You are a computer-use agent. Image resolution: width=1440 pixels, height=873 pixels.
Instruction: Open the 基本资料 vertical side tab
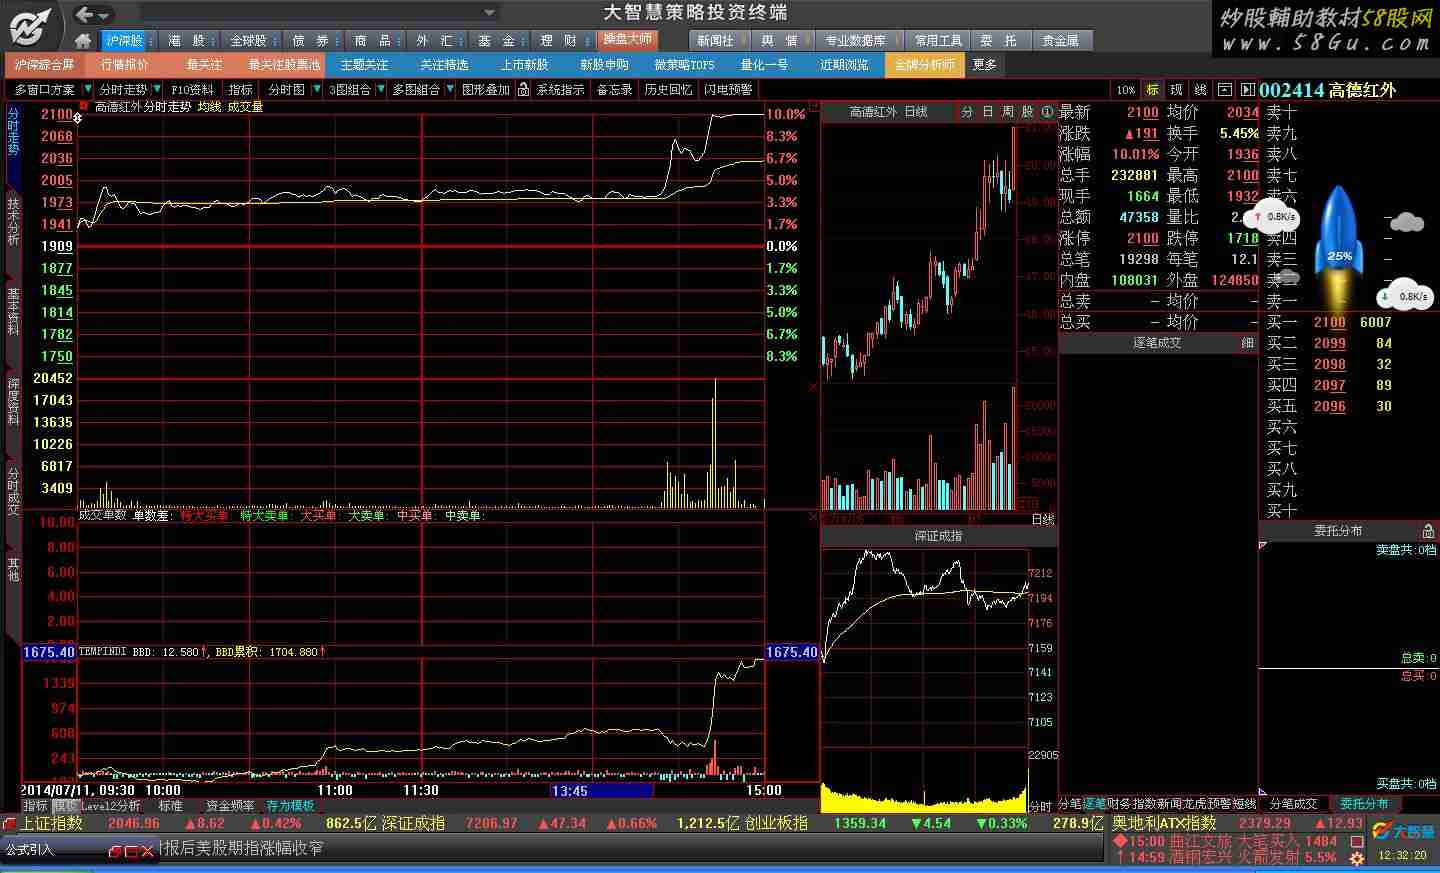(x=13, y=312)
